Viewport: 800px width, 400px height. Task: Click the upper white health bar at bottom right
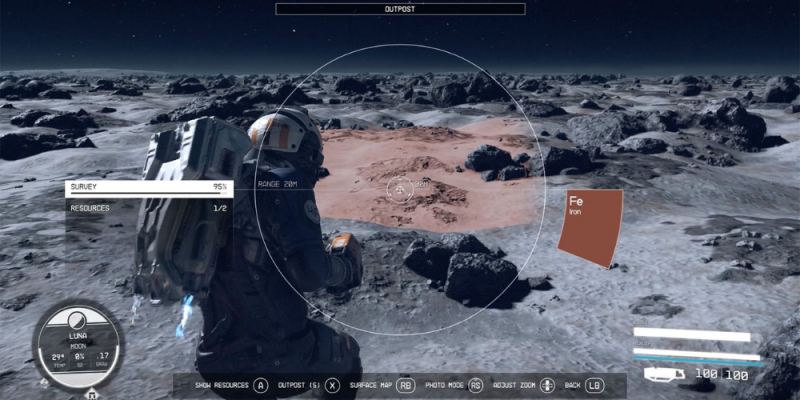(692, 336)
